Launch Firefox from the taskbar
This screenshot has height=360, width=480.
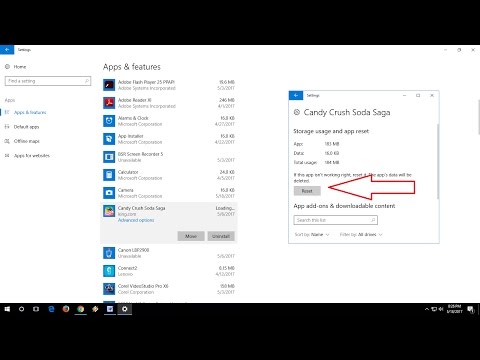[x=66, y=309]
